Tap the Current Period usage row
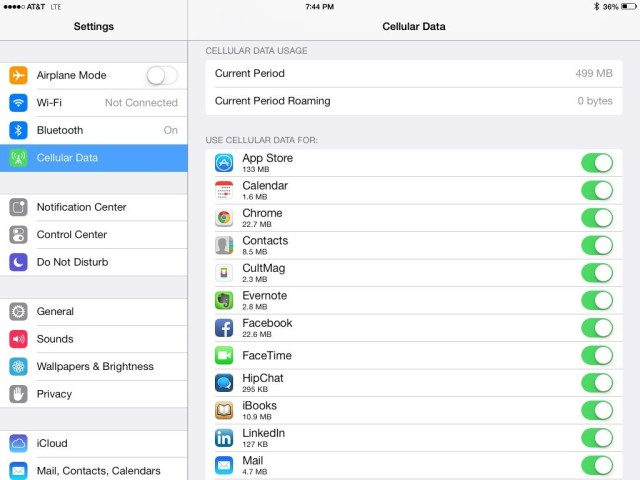The width and height of the screenshot is (640, 480). click(414, 74)
